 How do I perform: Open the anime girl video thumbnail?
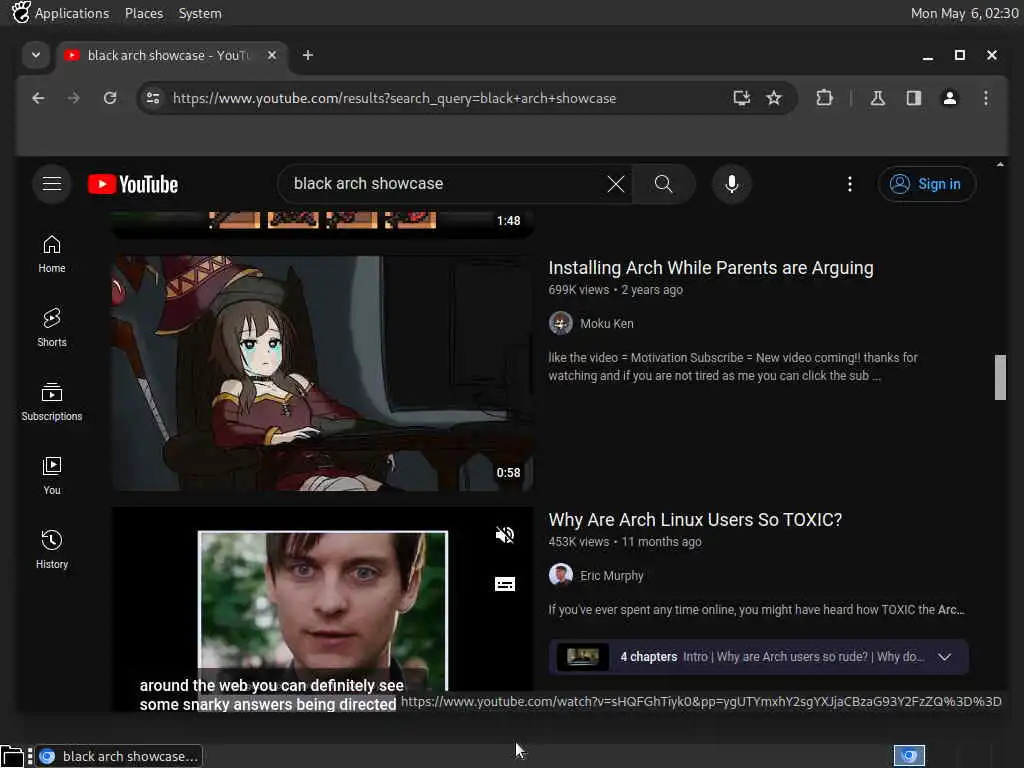[x=323, y=373]
